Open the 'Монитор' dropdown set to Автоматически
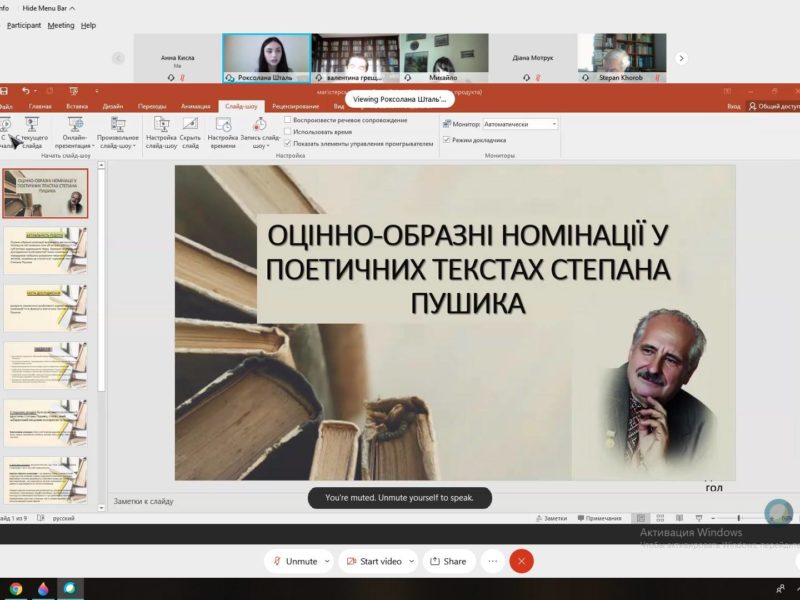The height and width of the screenshot is (600, 800). [x=520, y=124]
